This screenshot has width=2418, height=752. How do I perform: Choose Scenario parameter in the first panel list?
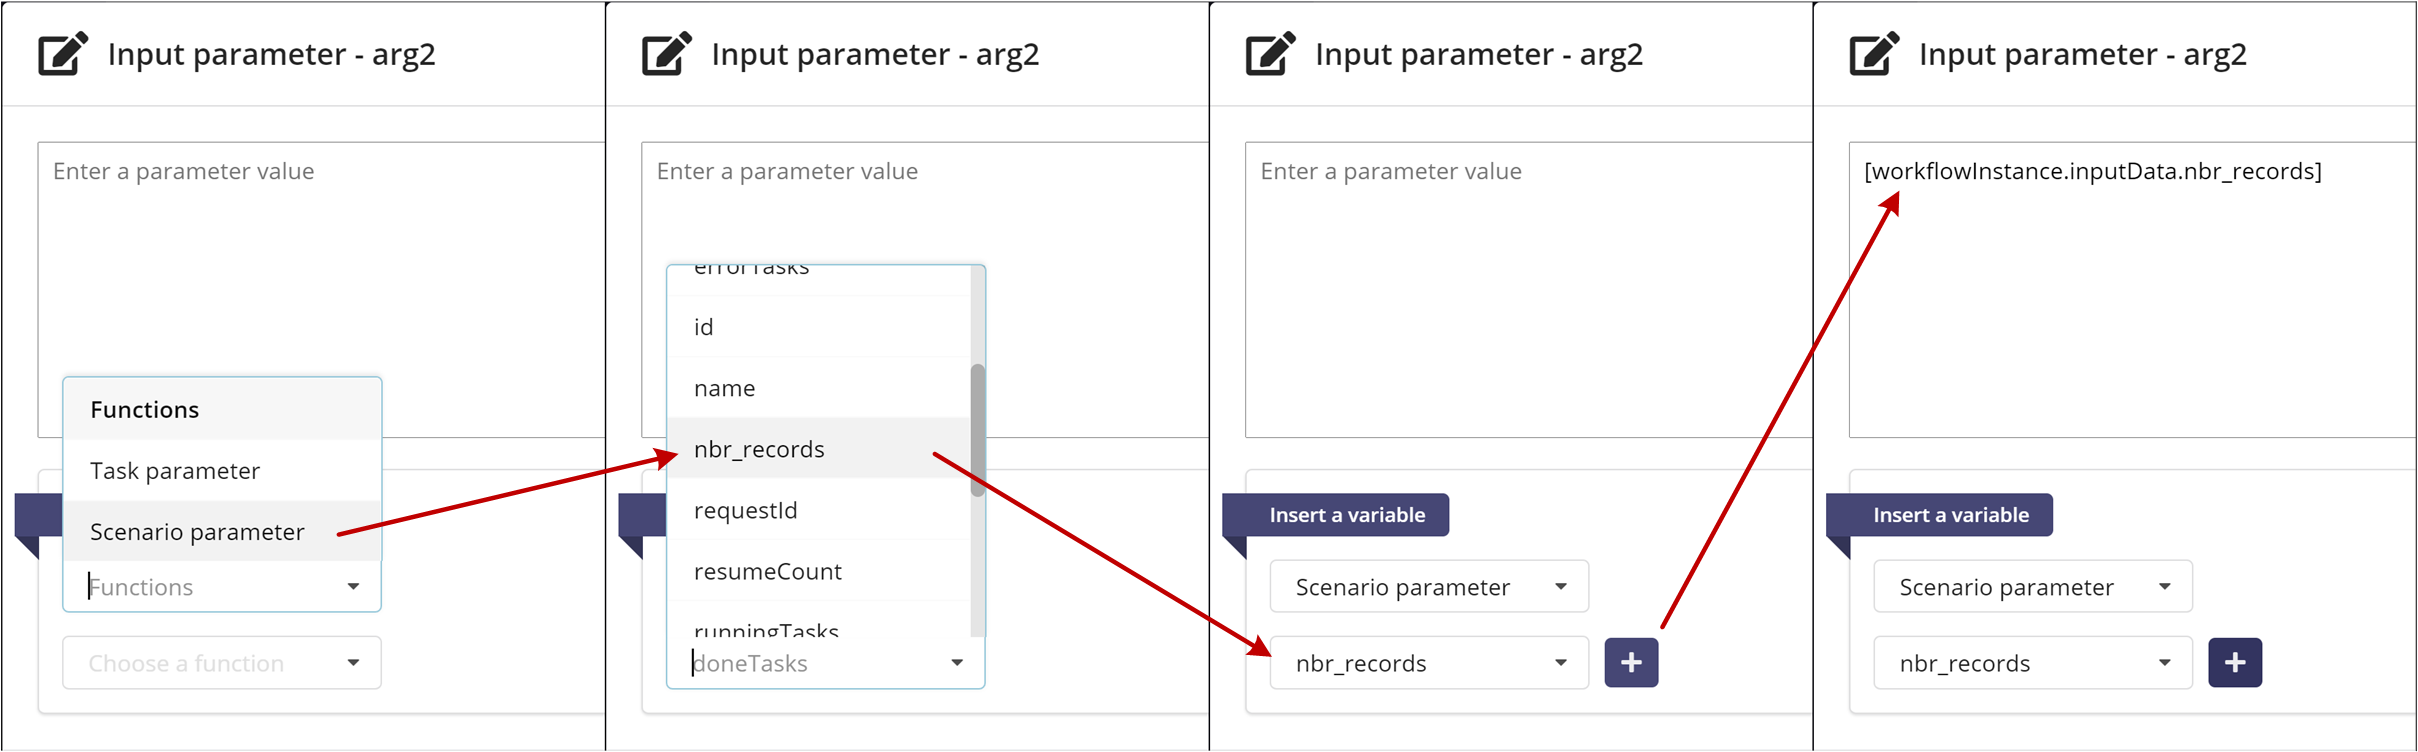pos(222,532)
